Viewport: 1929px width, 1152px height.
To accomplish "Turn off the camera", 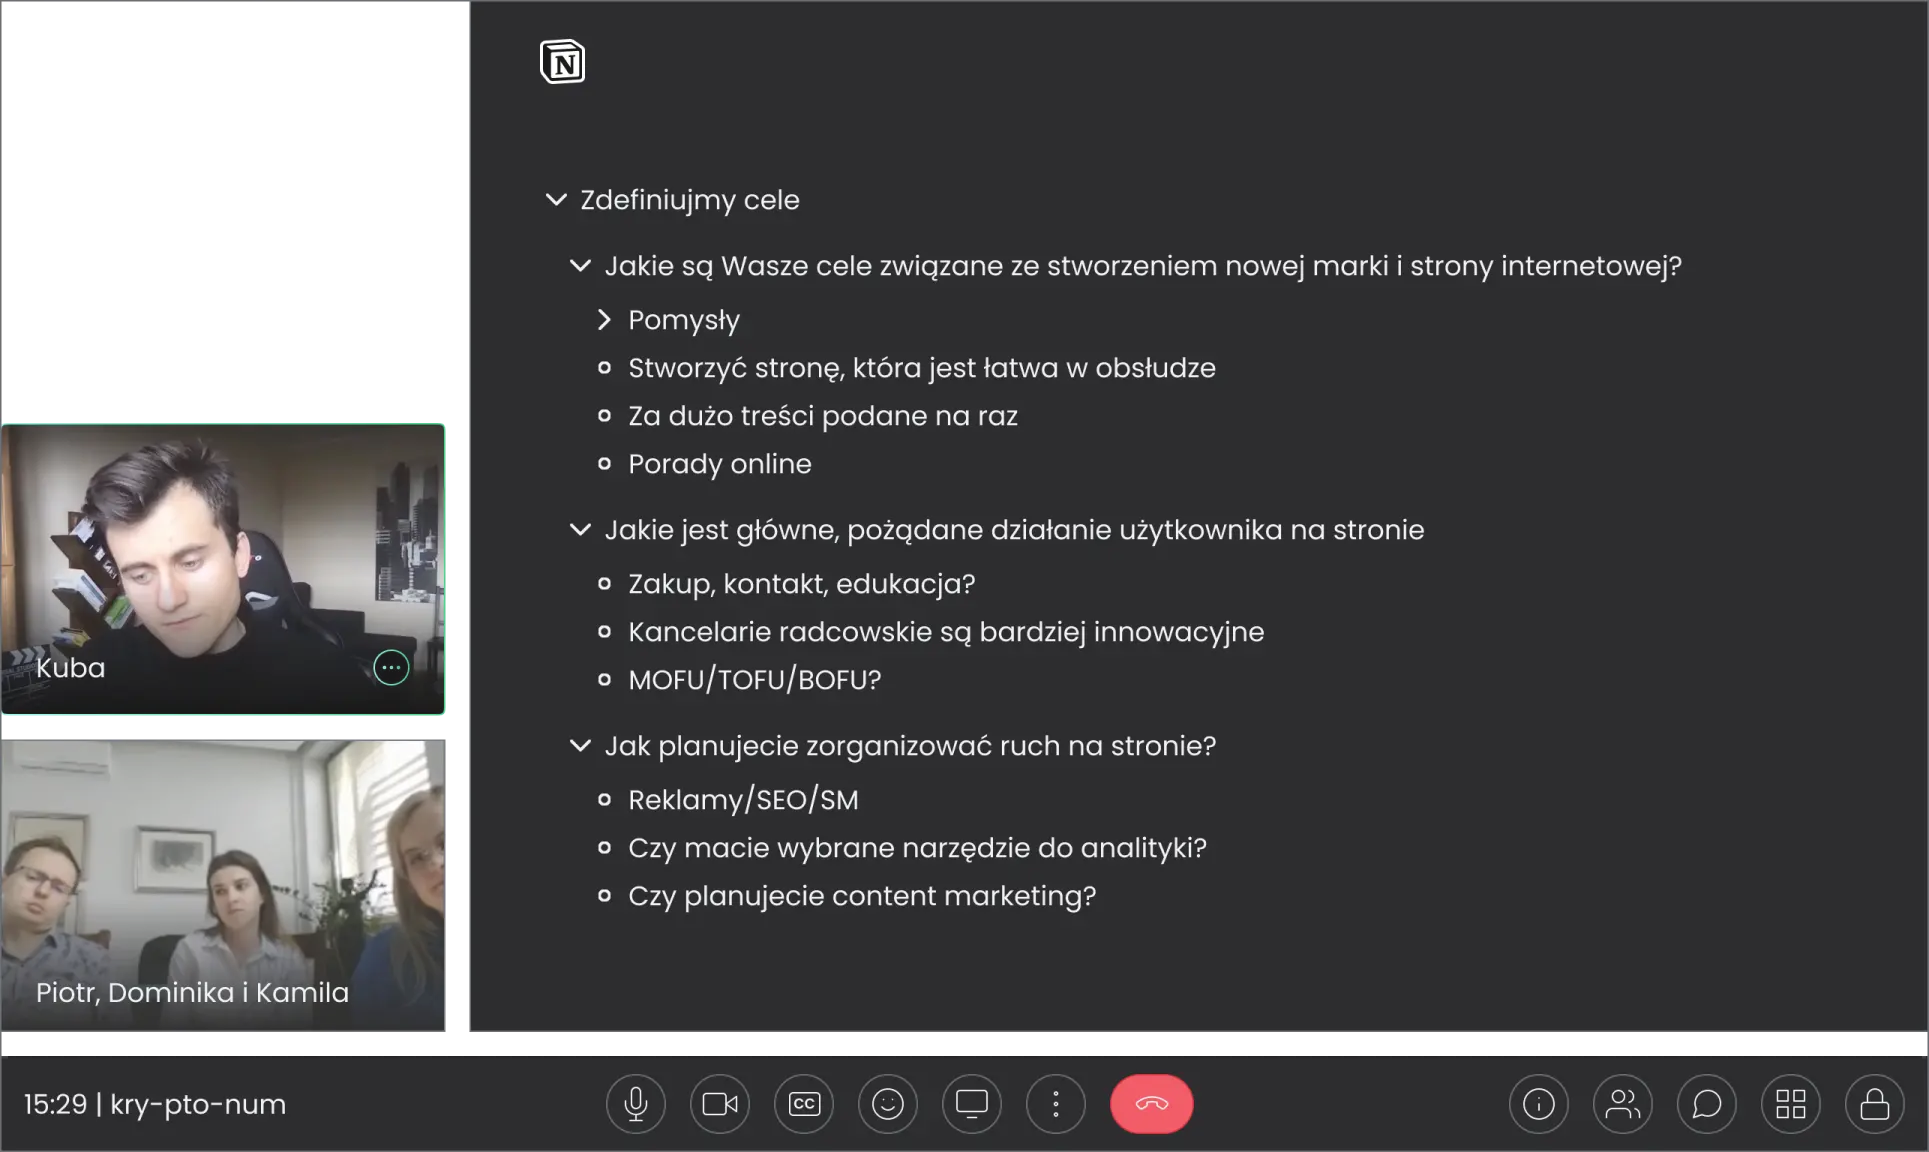I will pyautogui.click(x=719, y=1104).
